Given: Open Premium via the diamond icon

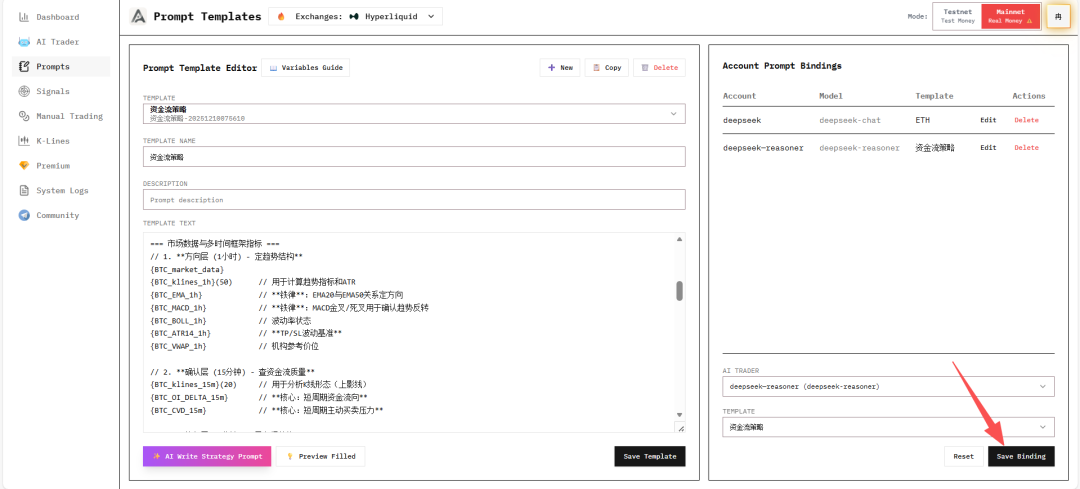Looking at the screenshot, I should (x=25, y=166).
